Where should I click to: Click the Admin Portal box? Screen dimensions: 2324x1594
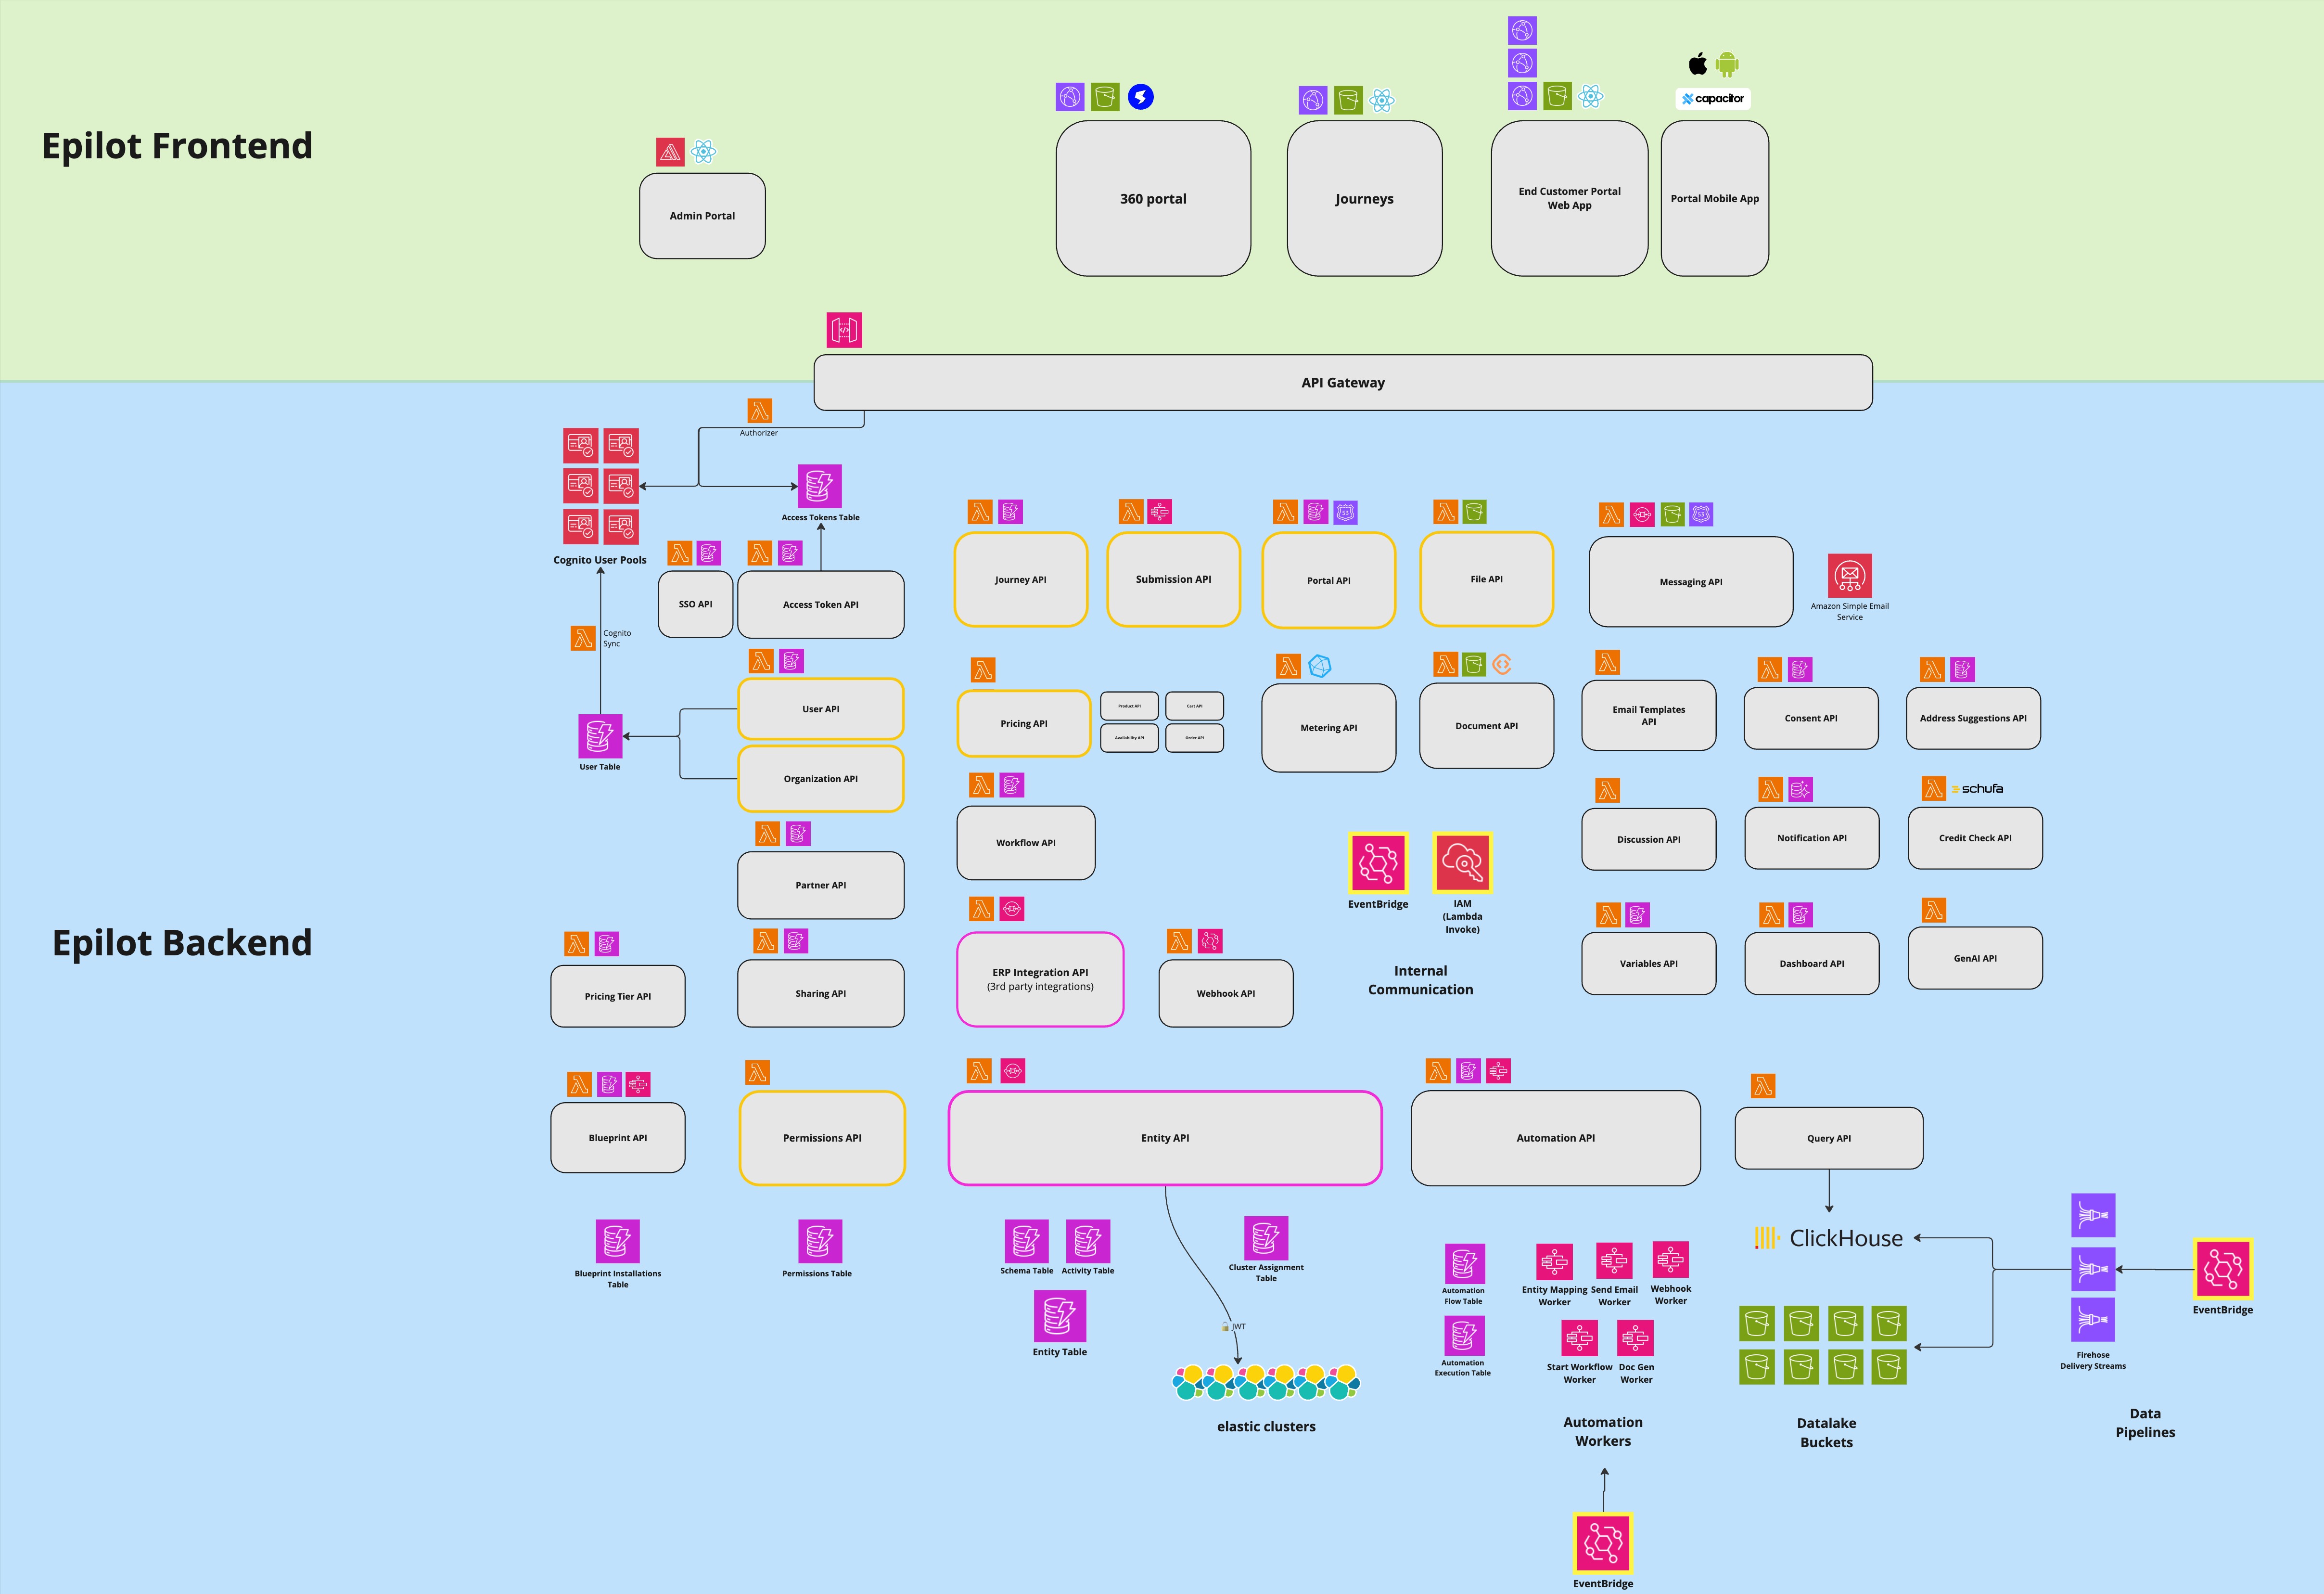pos(702,216)
